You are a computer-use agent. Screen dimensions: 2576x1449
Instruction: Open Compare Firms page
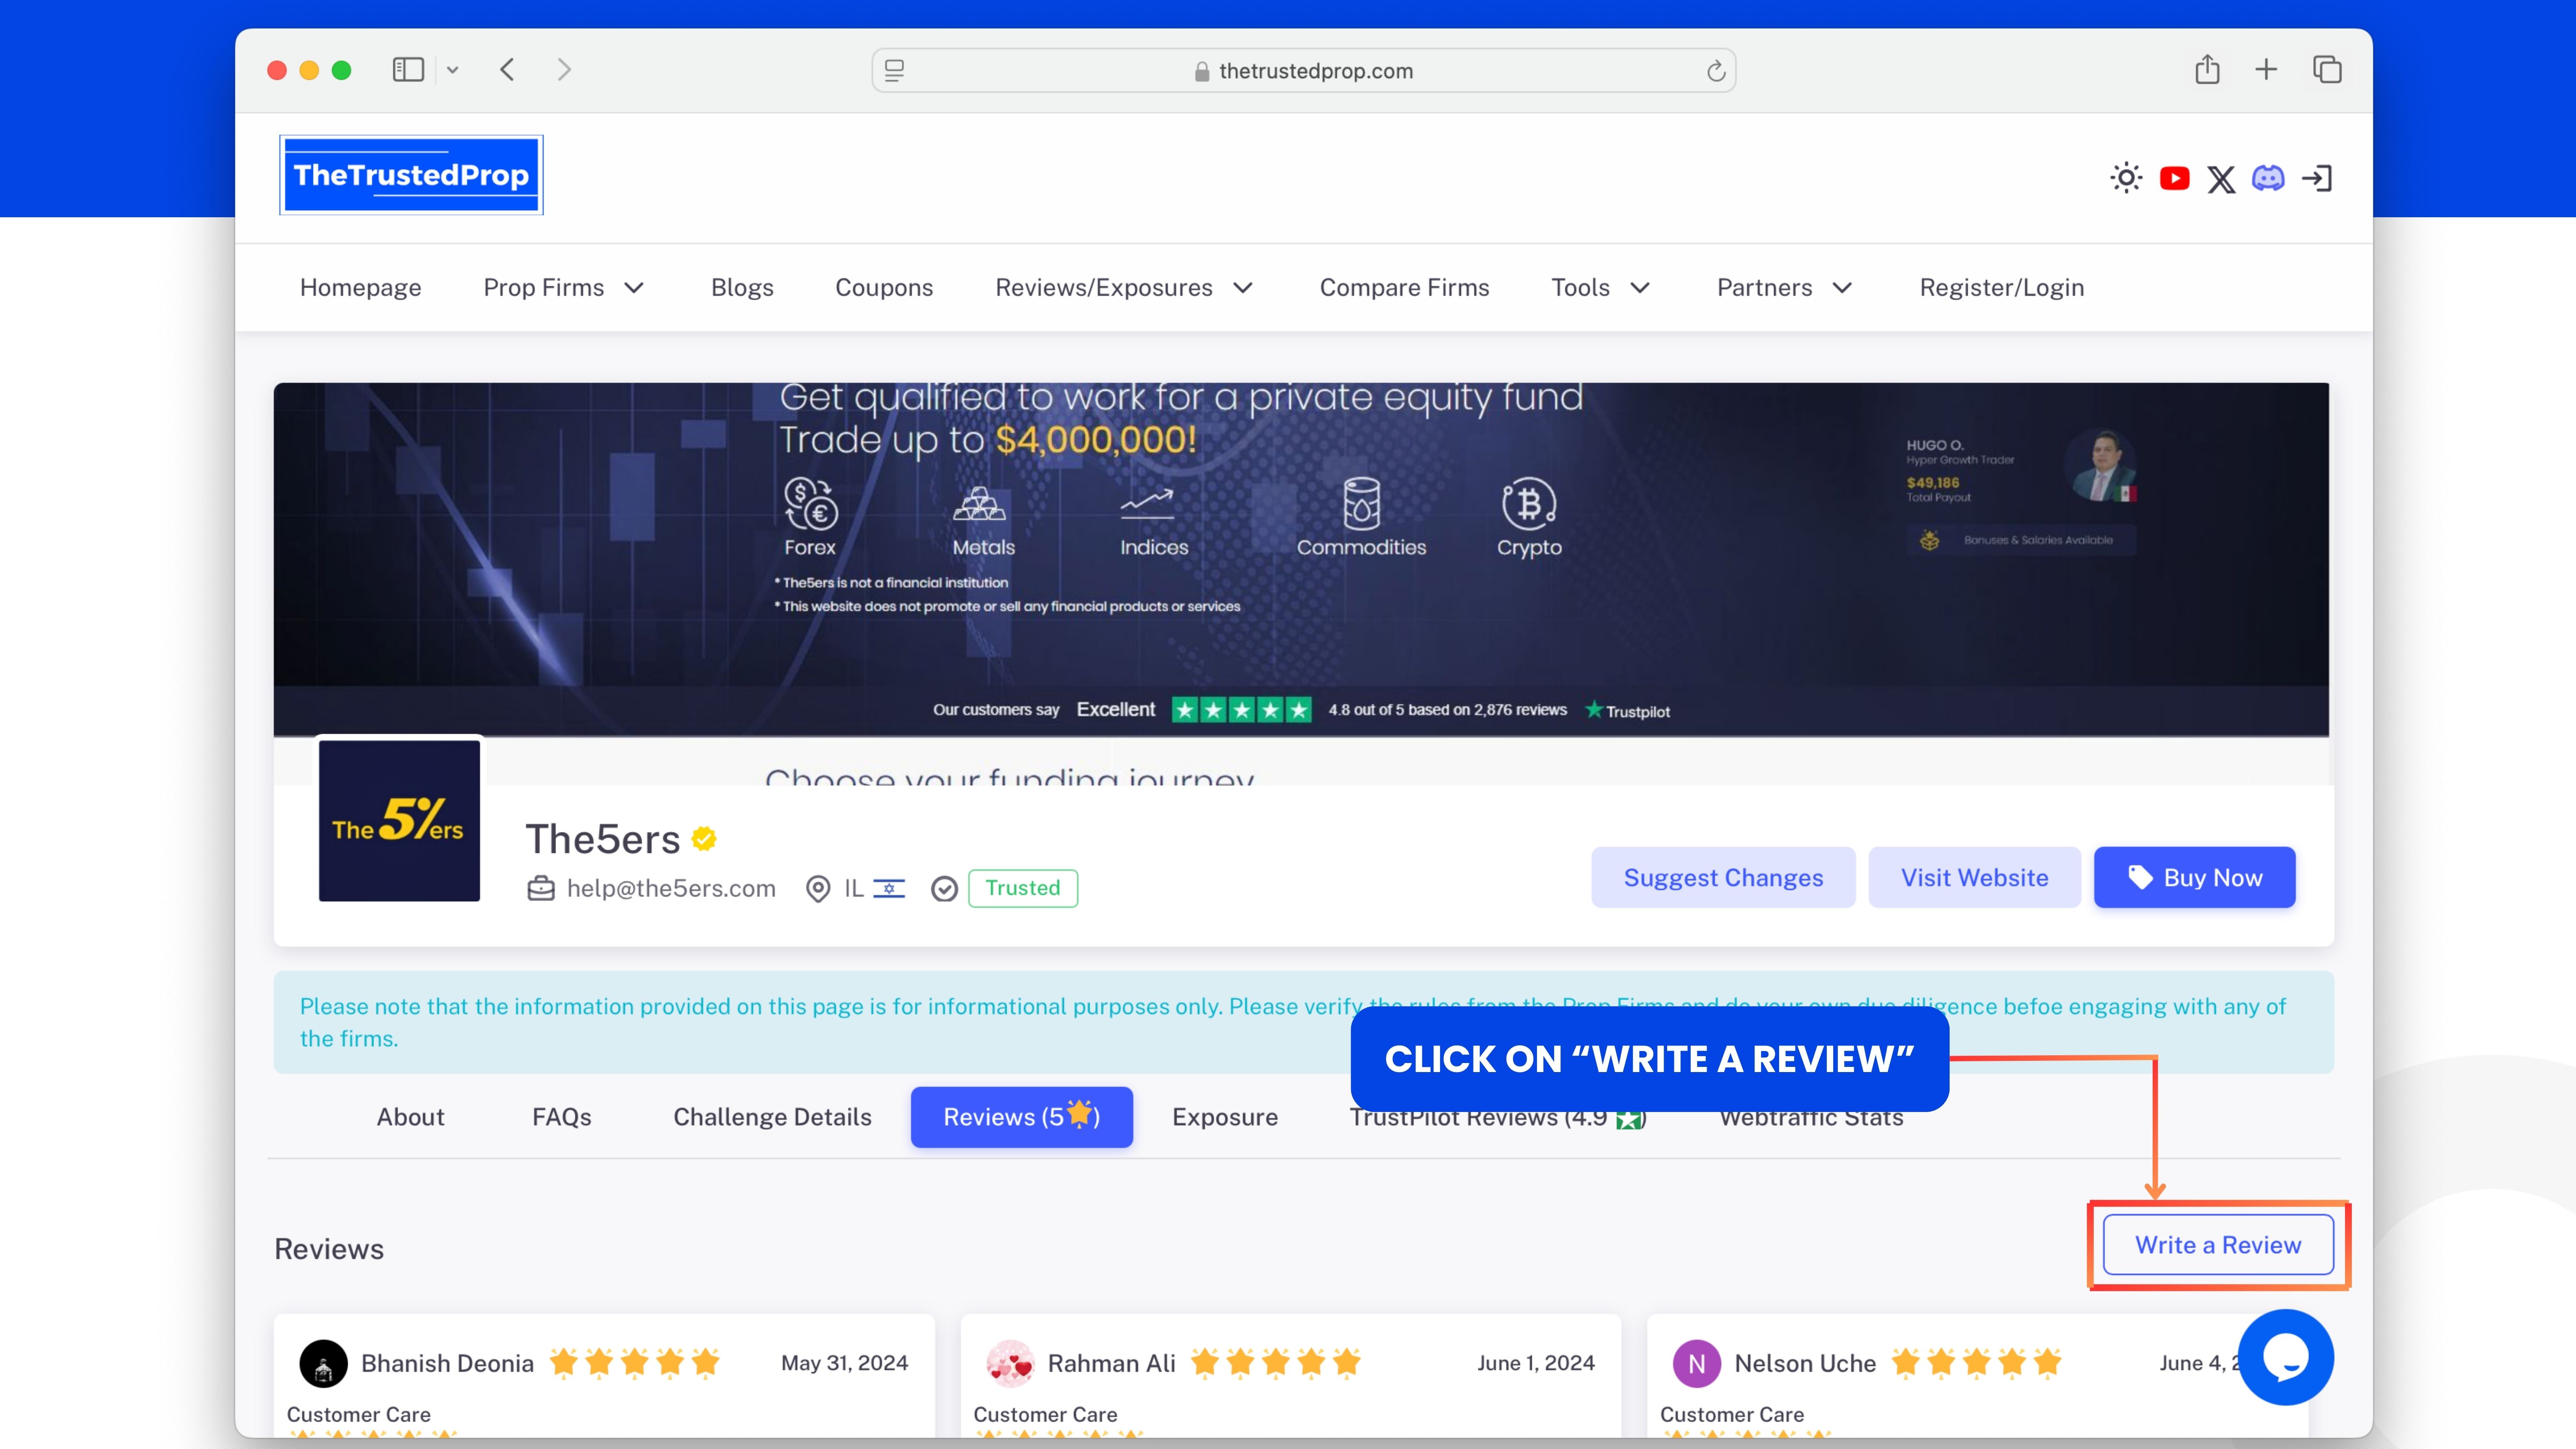click(x=1404, y=288)
